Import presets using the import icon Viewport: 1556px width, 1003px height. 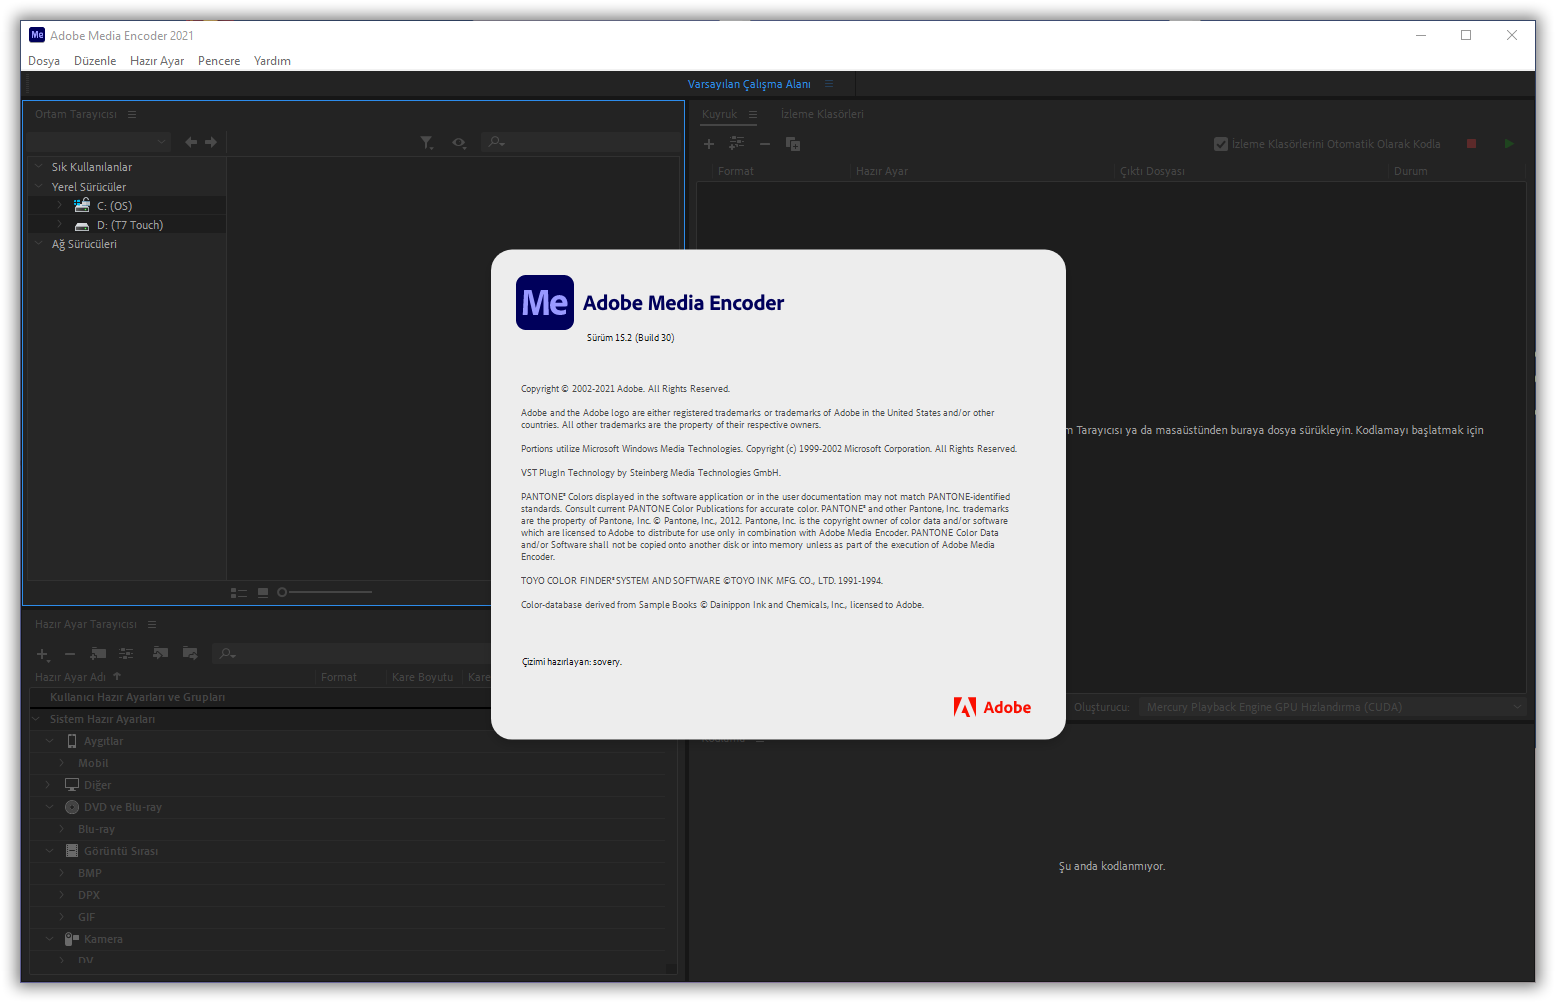[160, 653]
